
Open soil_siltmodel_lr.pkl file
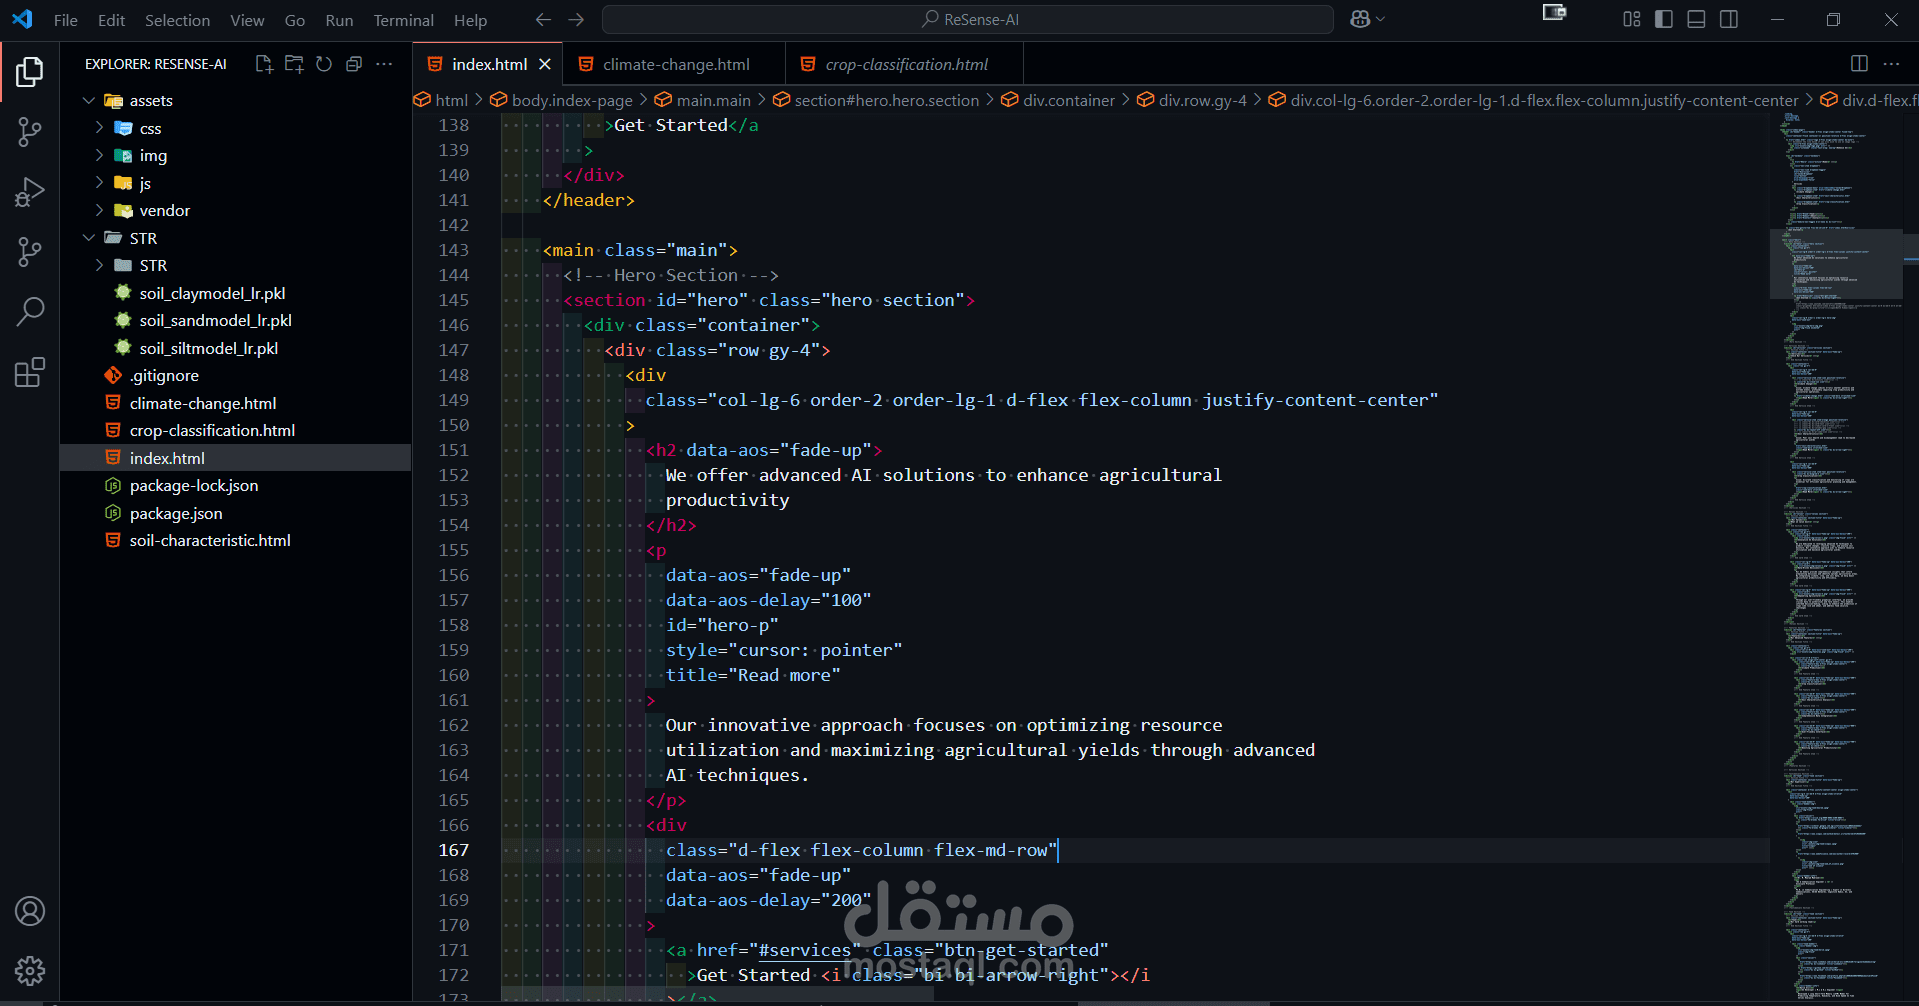(x=208, y=348)
